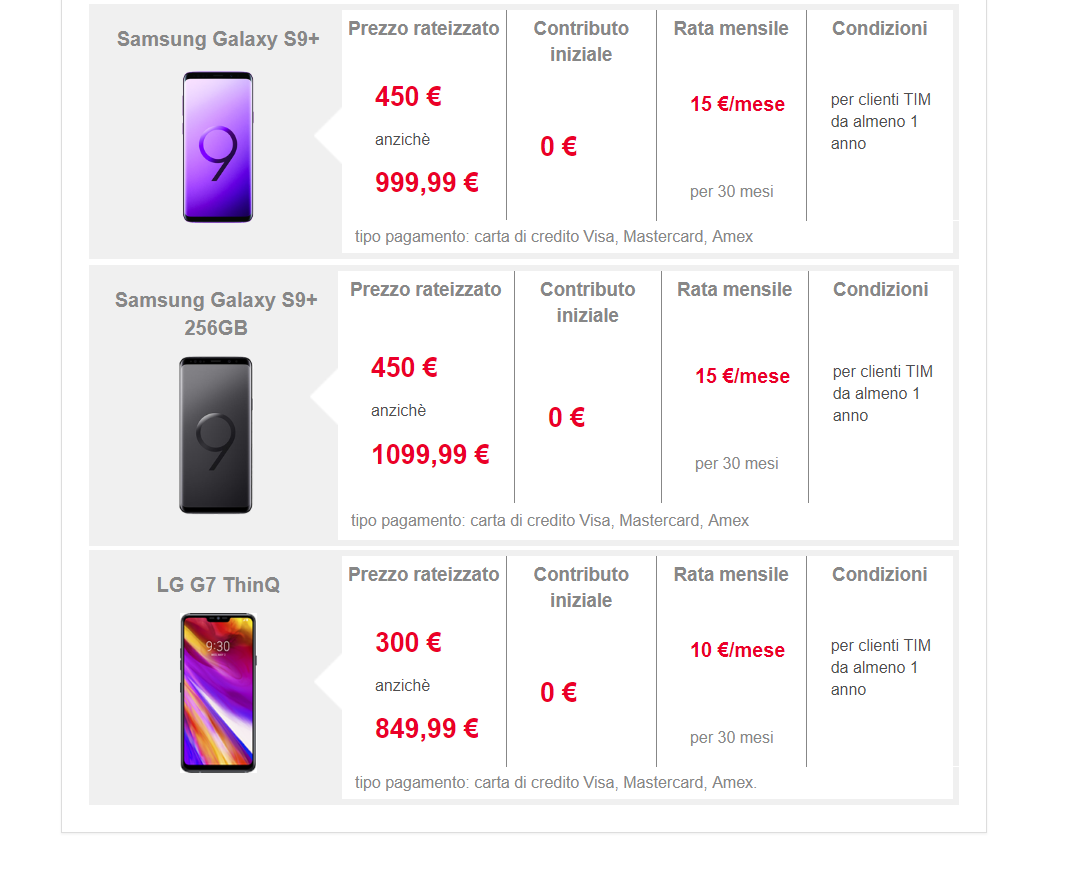Open the LG G7 ThinQ title

point(218,585)
